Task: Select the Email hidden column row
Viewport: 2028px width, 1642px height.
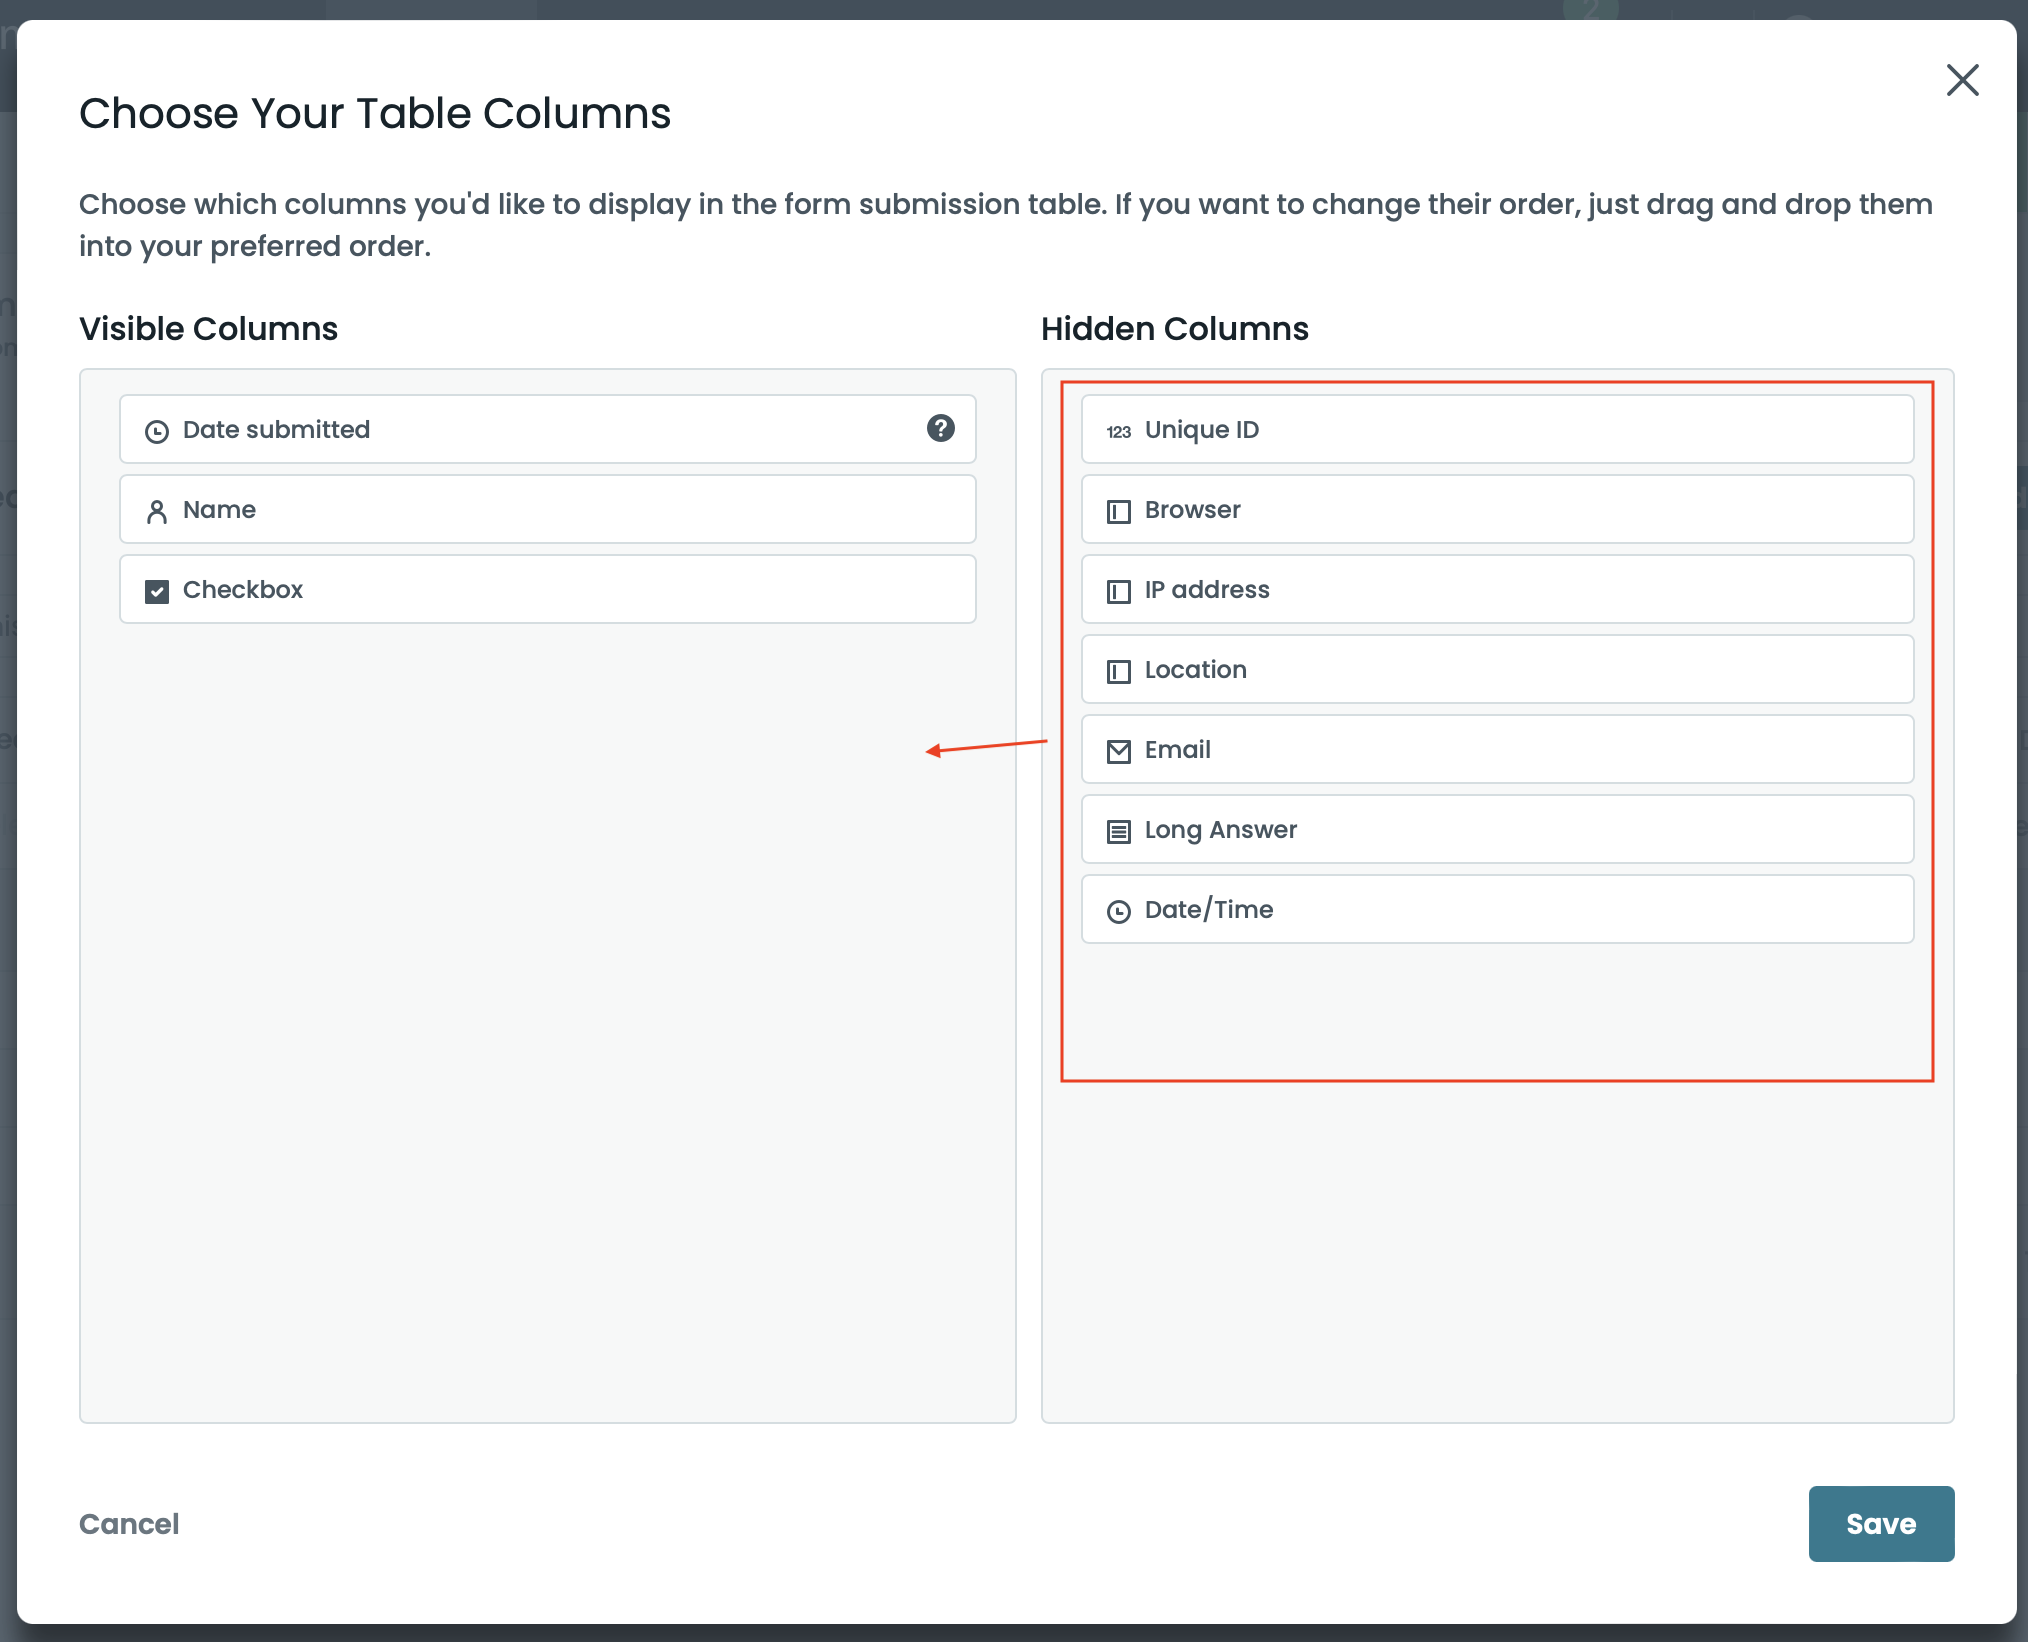Action: 1497,749
